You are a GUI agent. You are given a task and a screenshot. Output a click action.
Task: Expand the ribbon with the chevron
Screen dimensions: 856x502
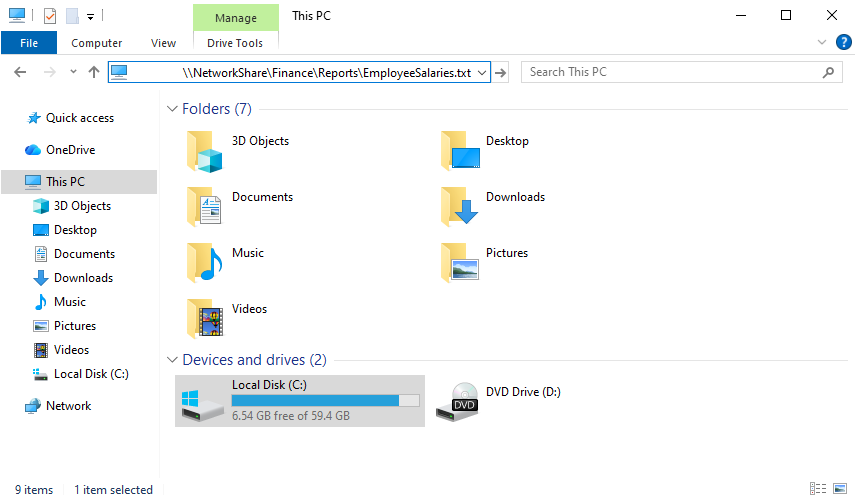pyautogui.click(x=822, y=43)
